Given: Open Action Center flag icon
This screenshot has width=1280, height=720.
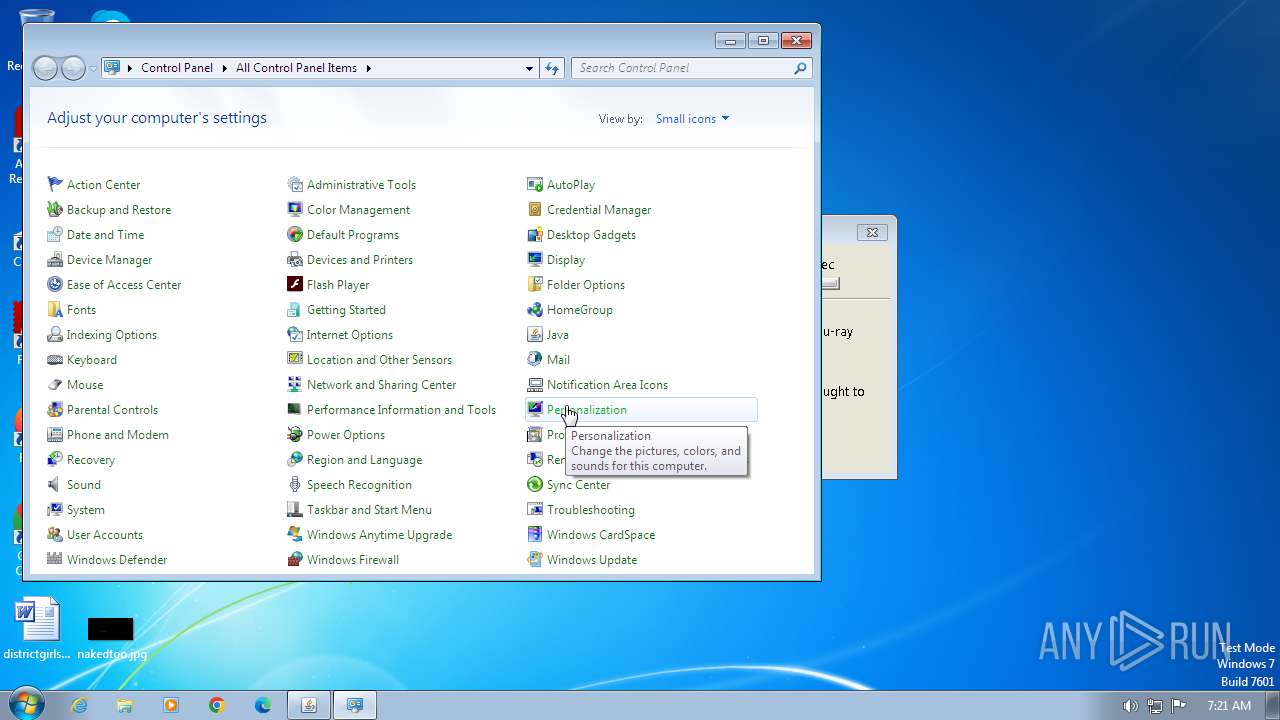Looking at the screenshot, I should [55, 184].
